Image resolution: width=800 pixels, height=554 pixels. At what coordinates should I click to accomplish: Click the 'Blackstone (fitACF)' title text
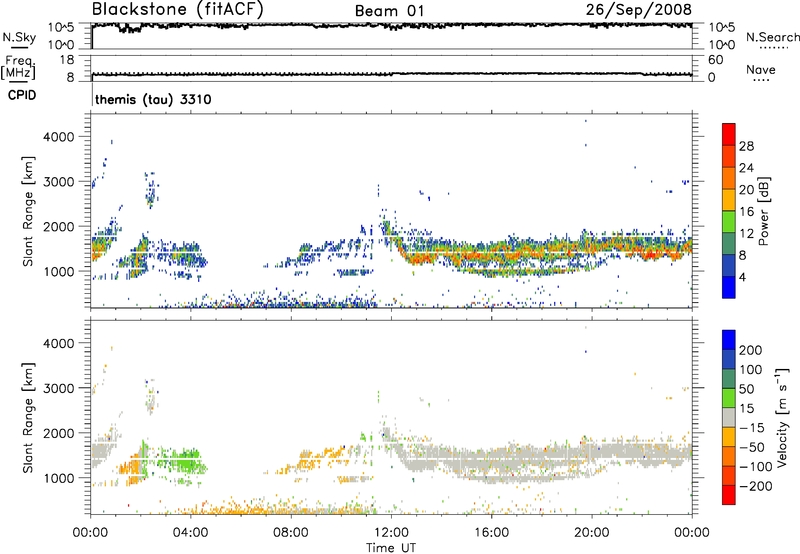(177, 9)
